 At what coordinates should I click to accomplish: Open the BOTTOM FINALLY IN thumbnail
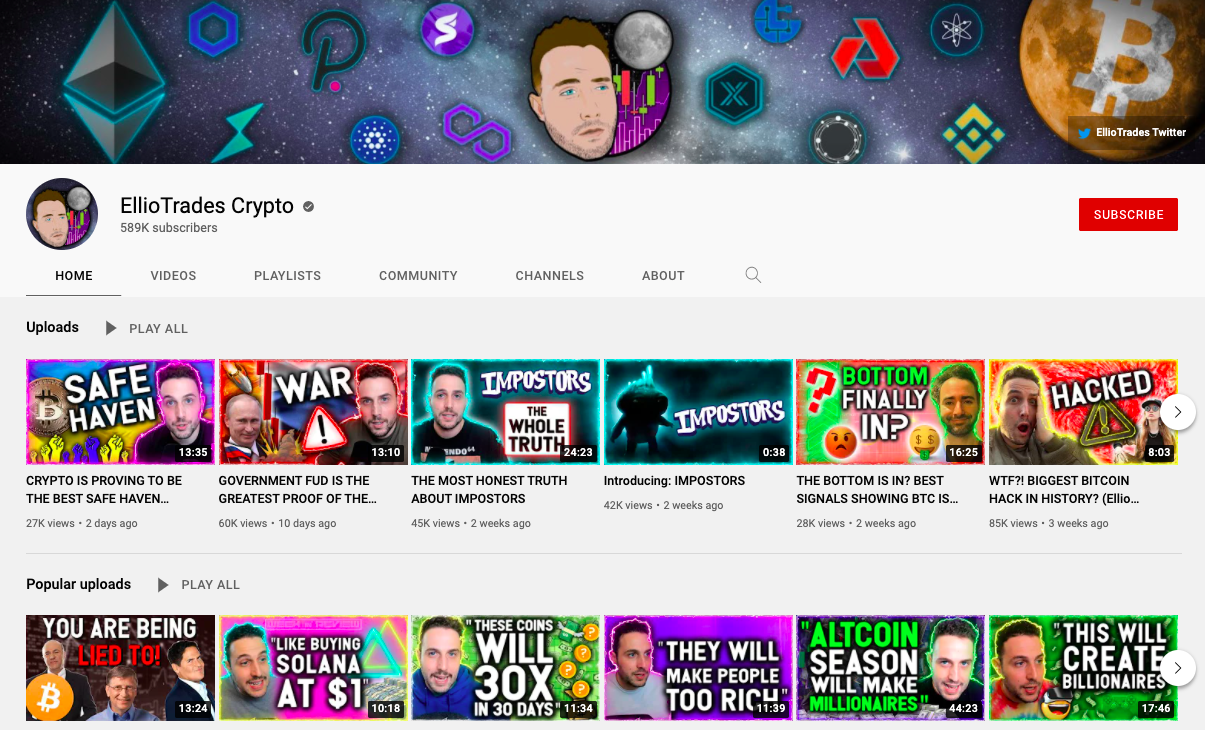point(890,411)
